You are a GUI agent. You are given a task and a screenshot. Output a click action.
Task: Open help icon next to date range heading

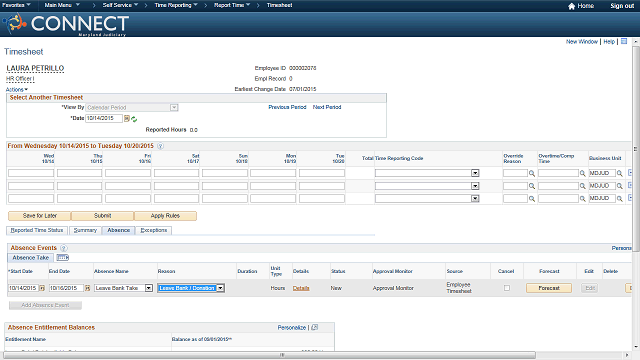[x=160, y=146]
